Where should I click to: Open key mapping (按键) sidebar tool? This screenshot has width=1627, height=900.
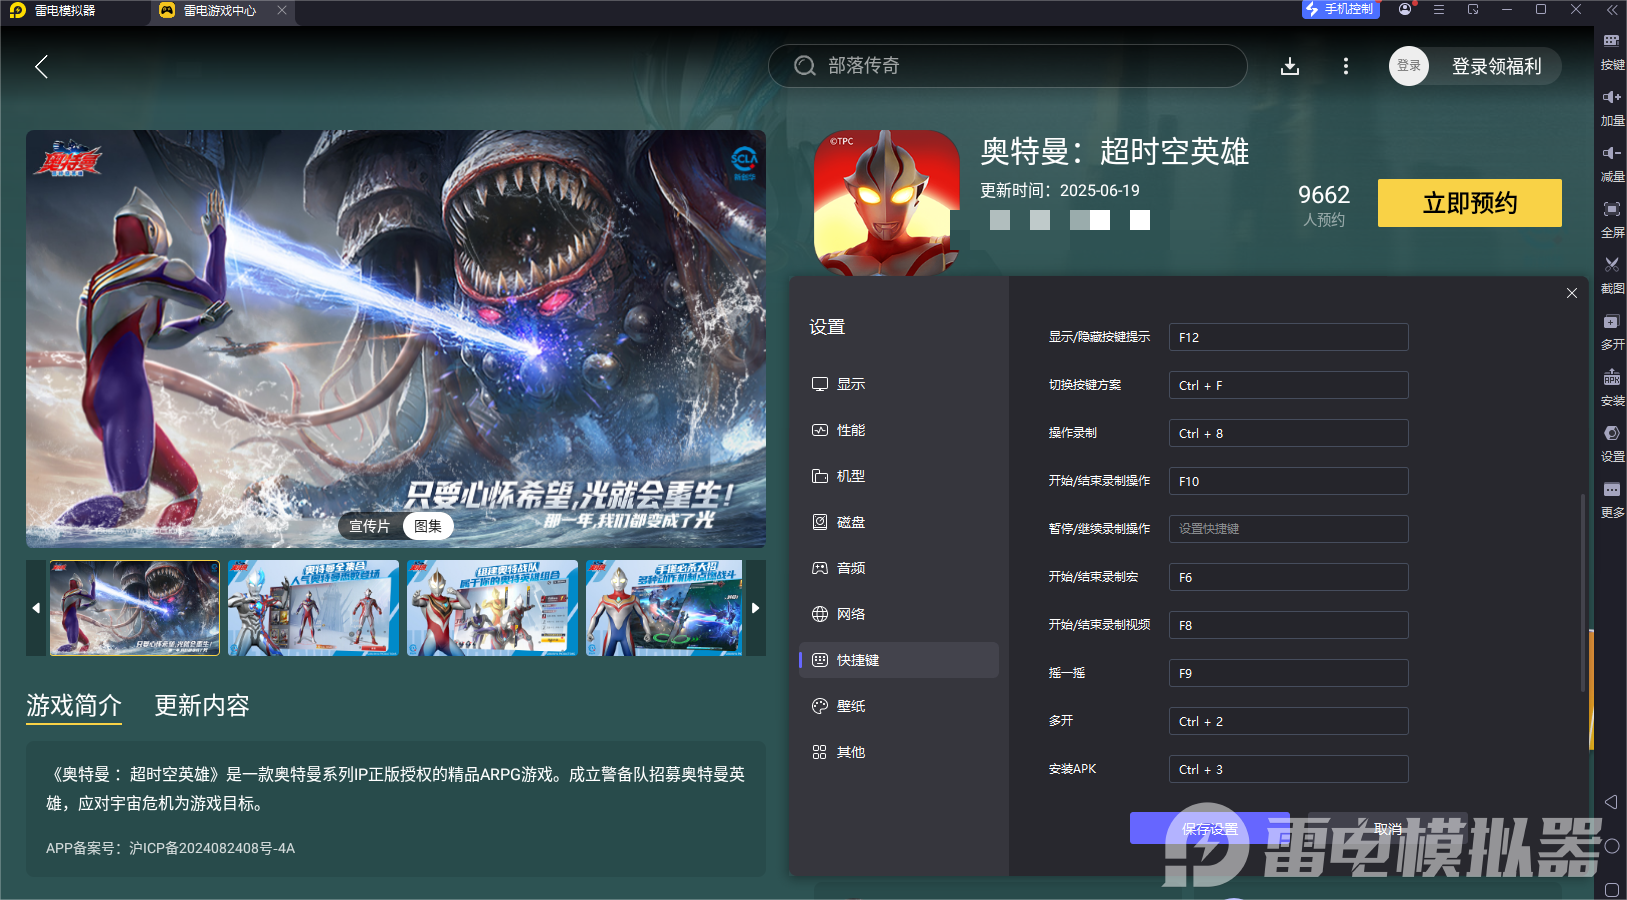1611,42
